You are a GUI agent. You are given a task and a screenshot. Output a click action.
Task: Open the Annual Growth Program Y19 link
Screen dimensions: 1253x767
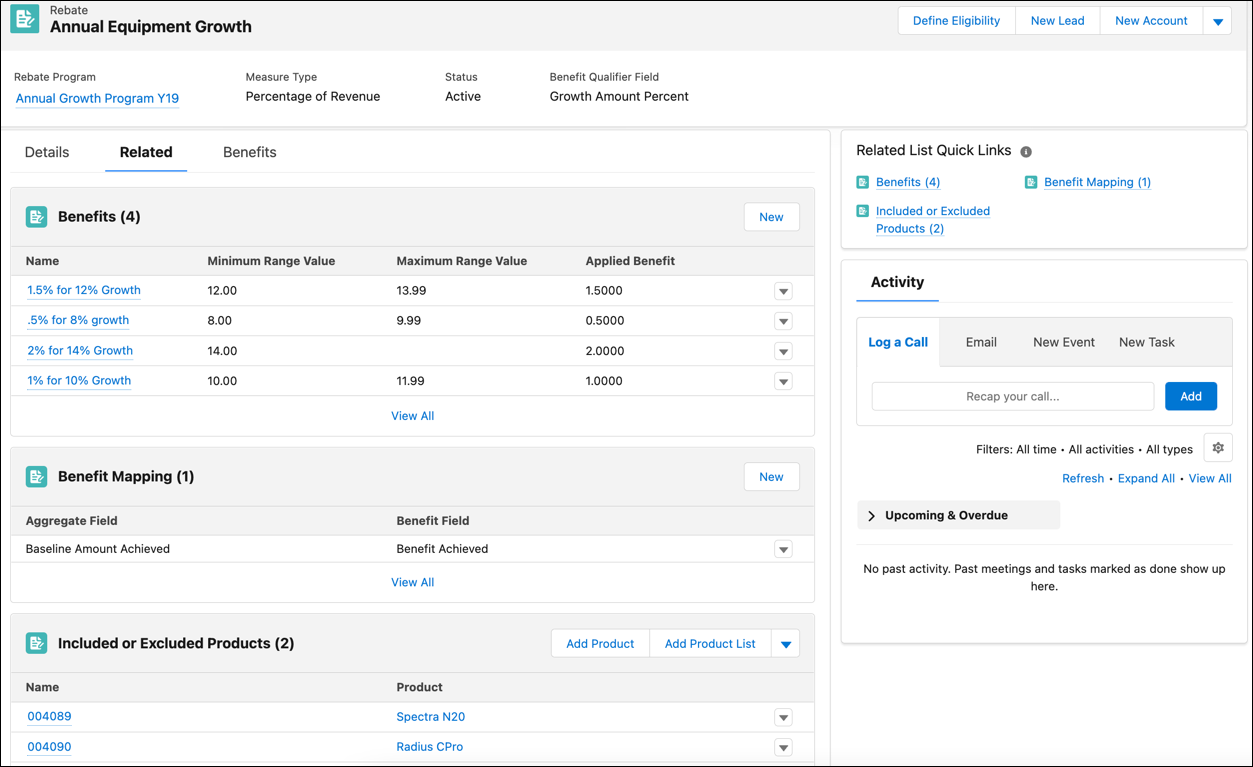point(96,98)
